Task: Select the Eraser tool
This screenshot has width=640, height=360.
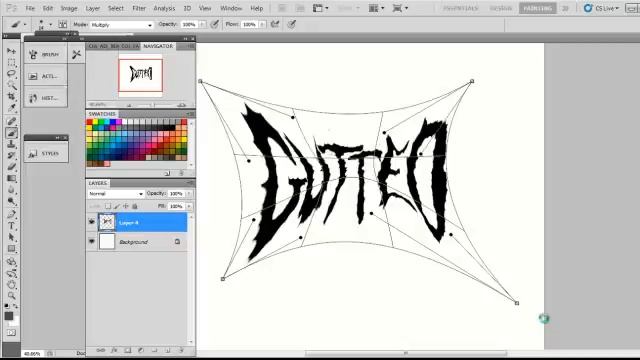Action: (11, 167)
